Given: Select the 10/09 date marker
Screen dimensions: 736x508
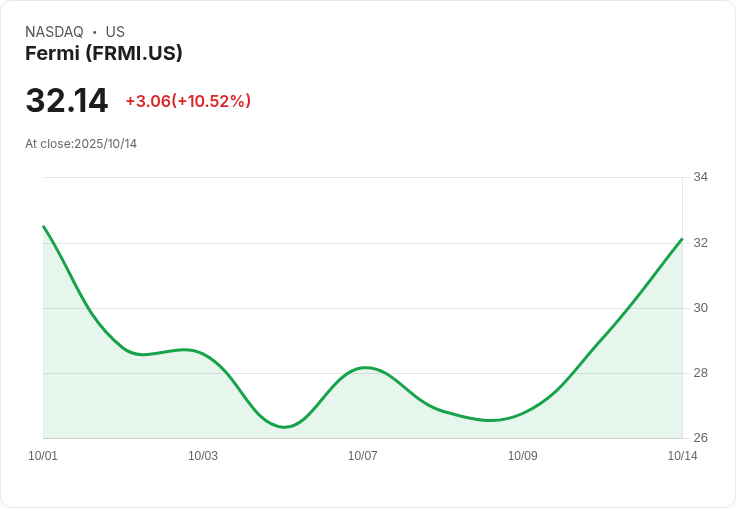Looking at the screenshot, I should 523,456.
